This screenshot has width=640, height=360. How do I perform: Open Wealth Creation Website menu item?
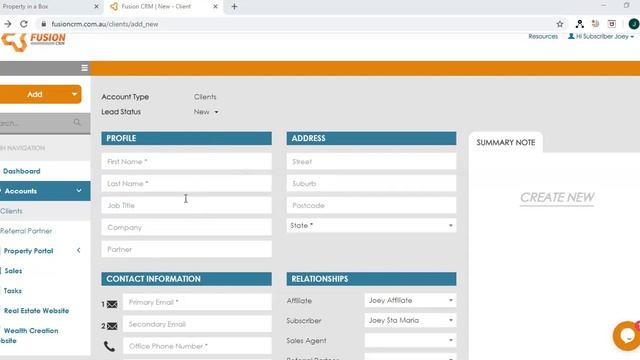(29, 336)
